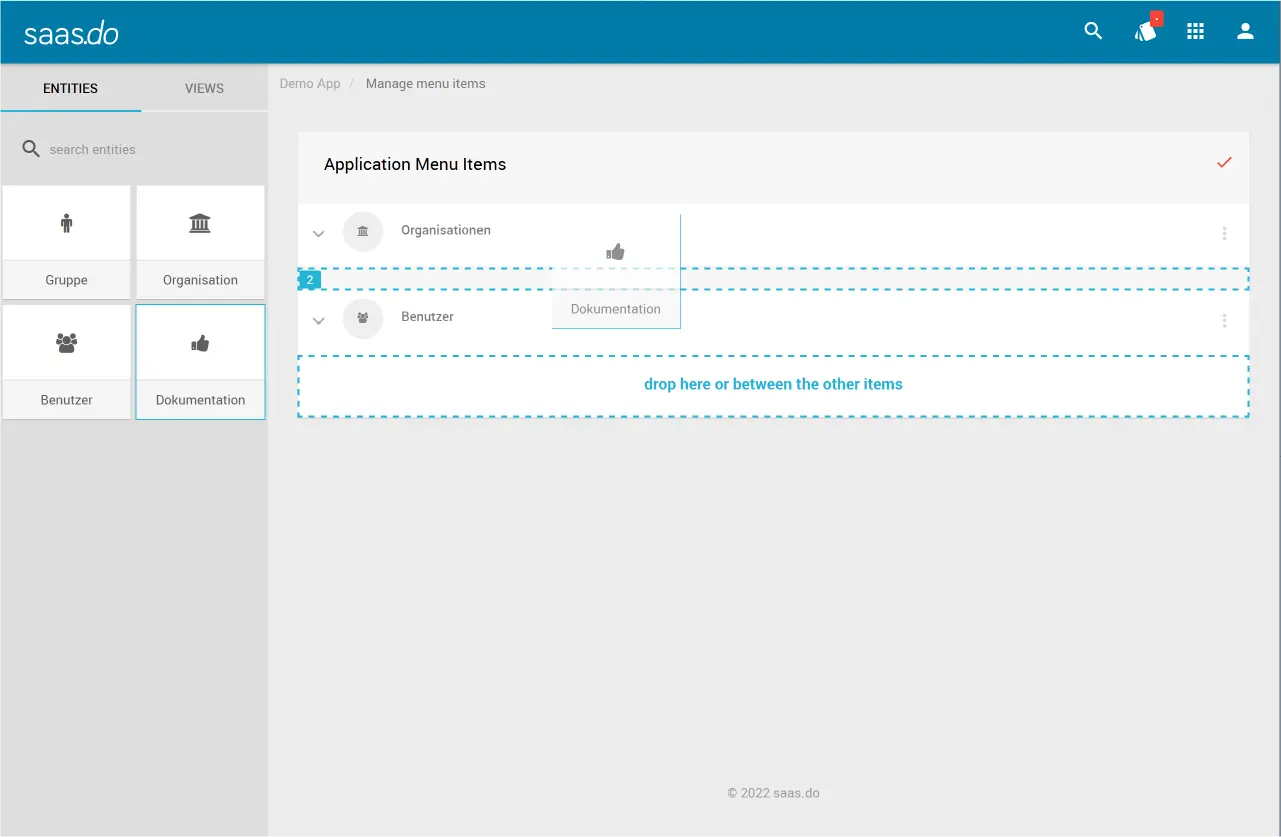Click the Benutzer group icon circle
The width and height of the screenshot is (1281, 837).
pos(363,318)
